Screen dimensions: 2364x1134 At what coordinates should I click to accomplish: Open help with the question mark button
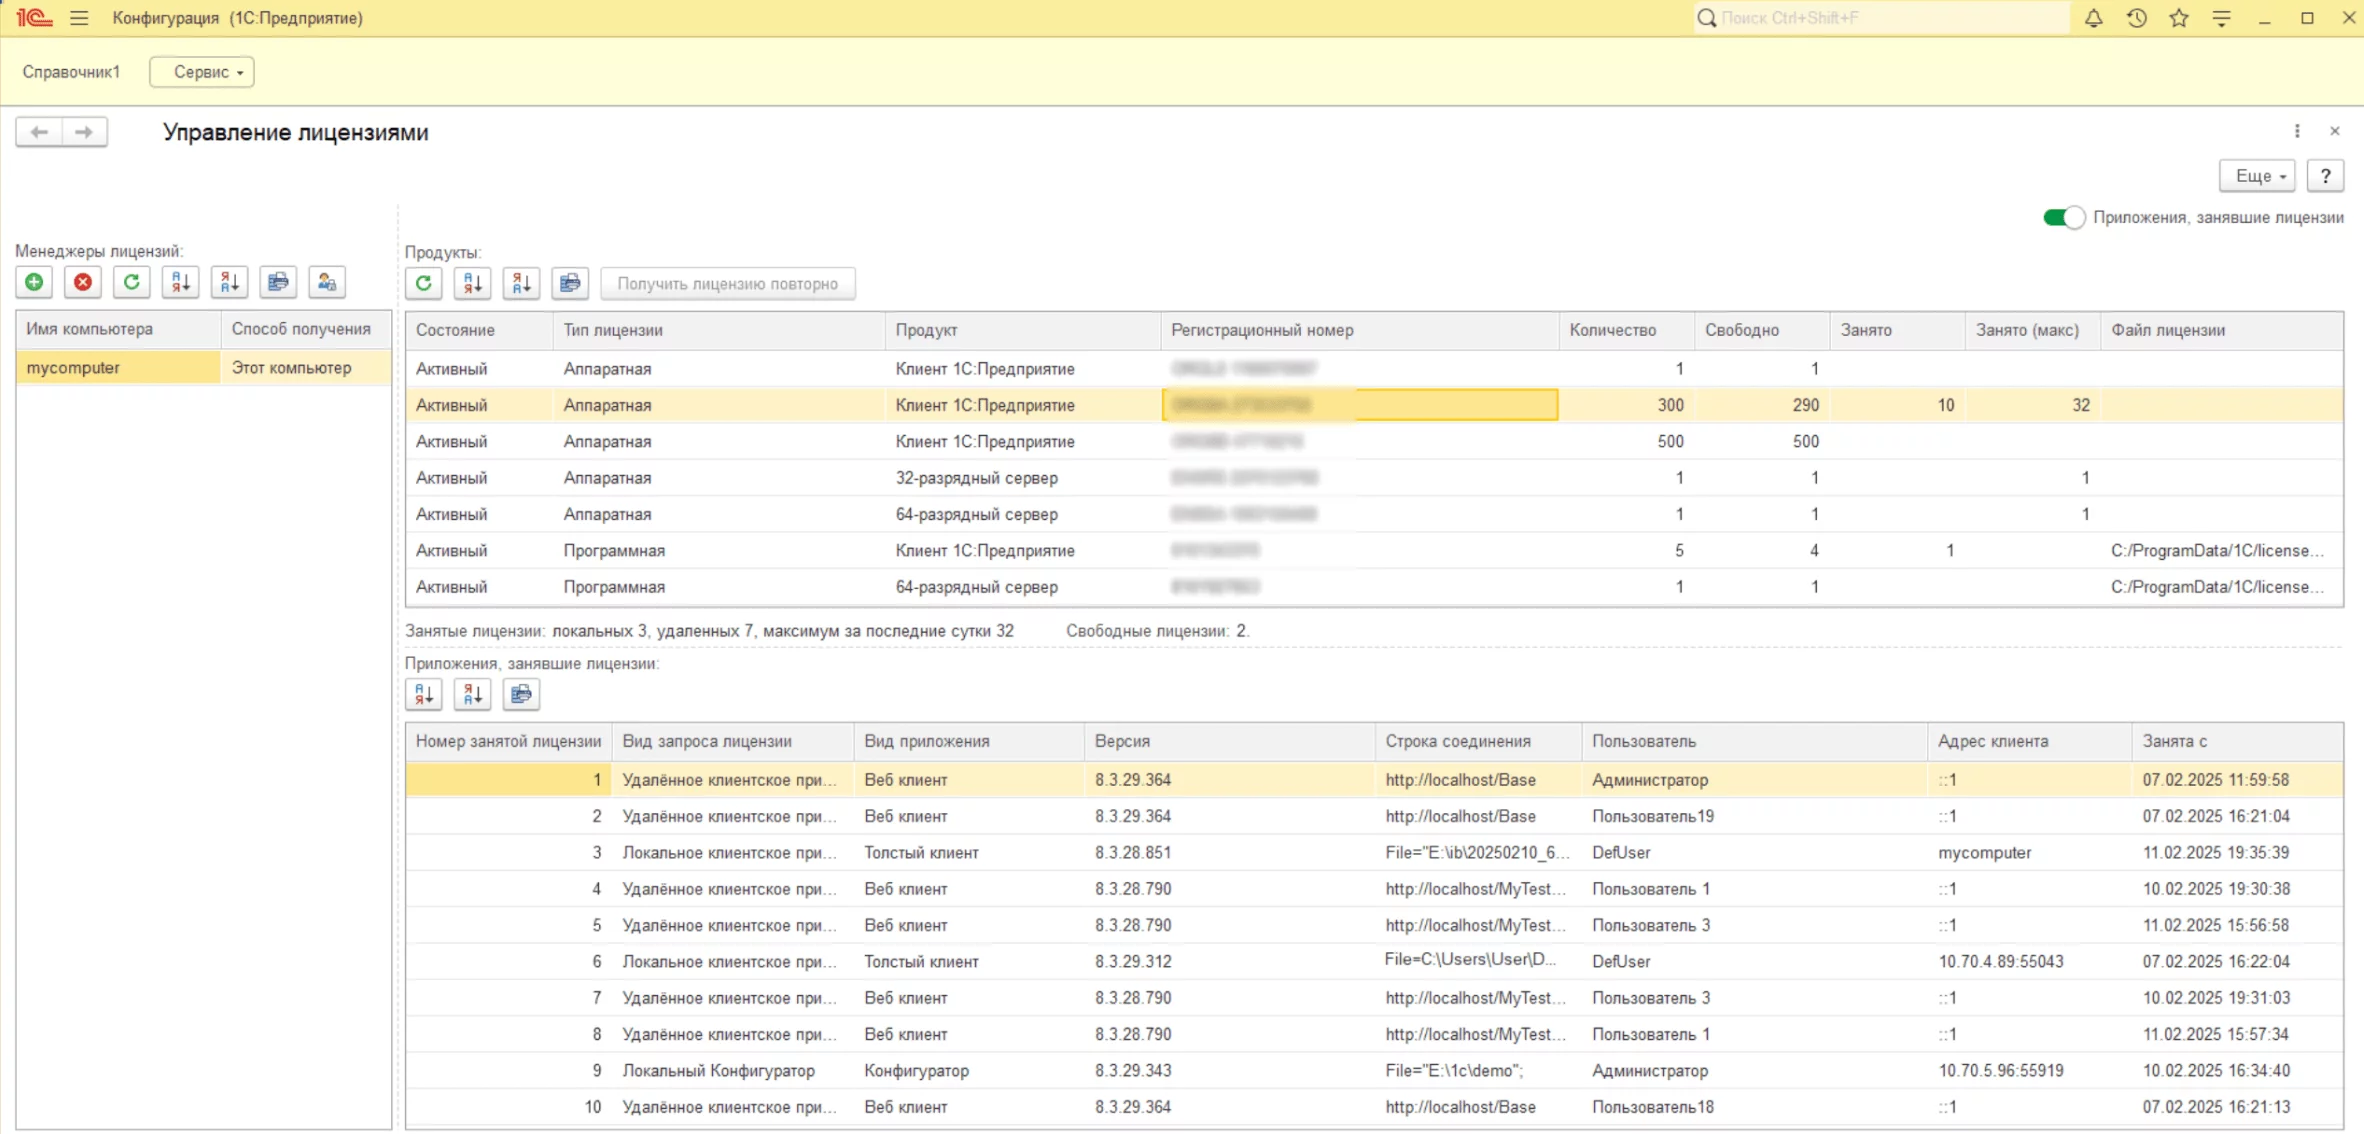2325,176
